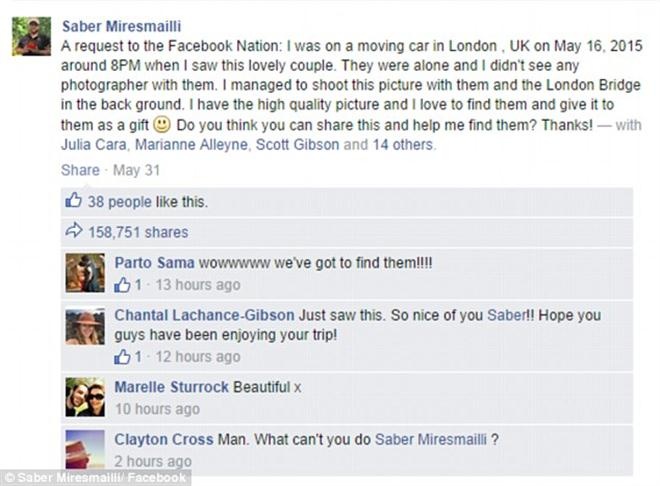Click Chantal Lachance-Gibson's profile photo

pos(84,326)
